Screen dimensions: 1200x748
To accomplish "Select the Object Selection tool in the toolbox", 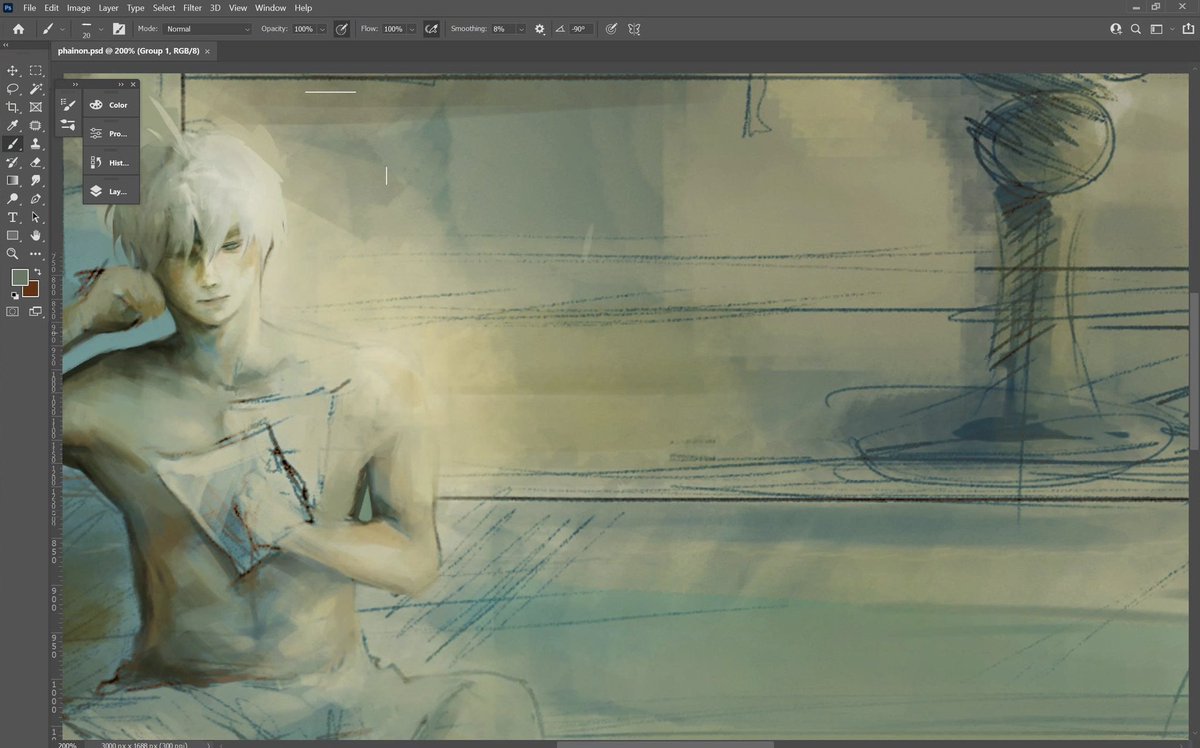I will click(x=36, y=125).
